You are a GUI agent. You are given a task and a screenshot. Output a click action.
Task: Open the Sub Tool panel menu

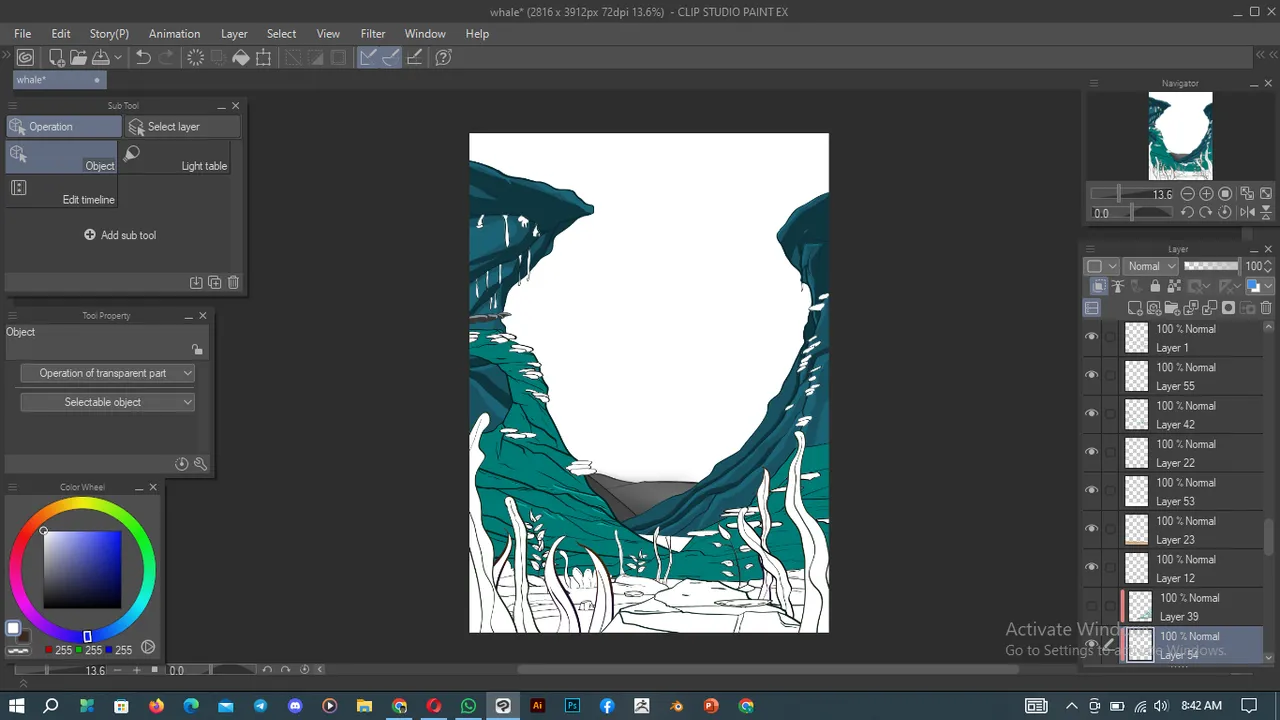13,105
